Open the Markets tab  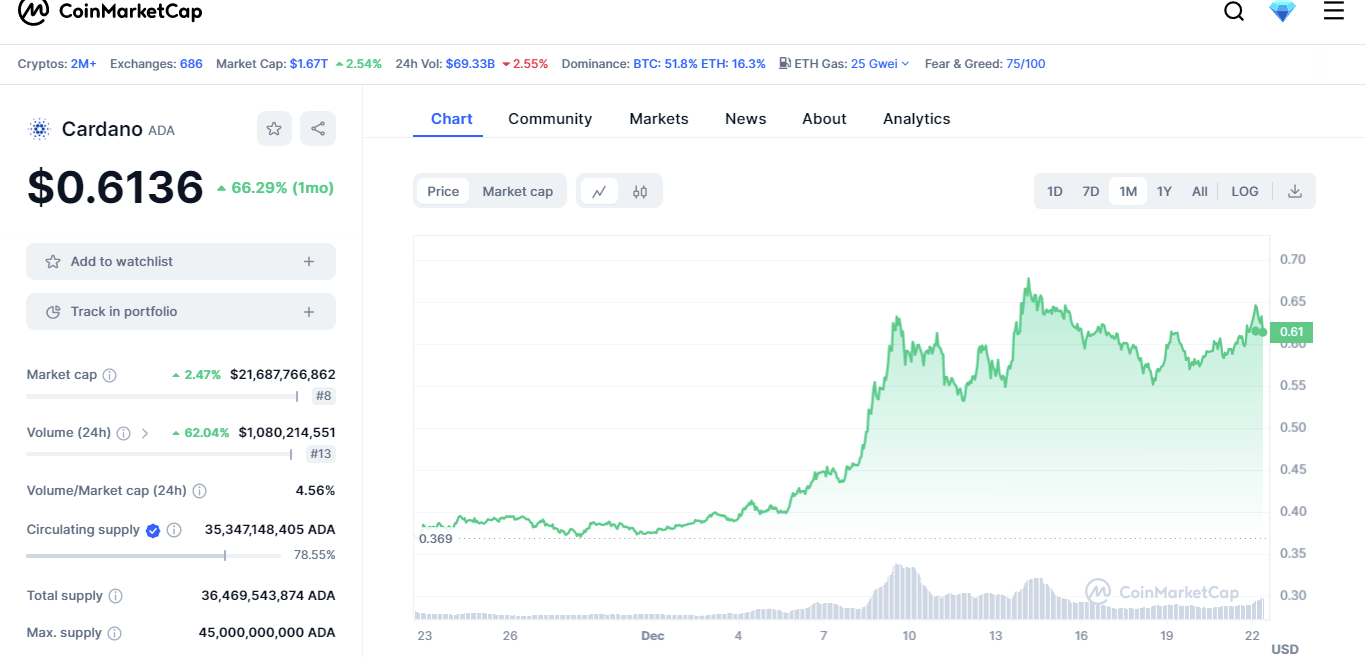(659, 118)
